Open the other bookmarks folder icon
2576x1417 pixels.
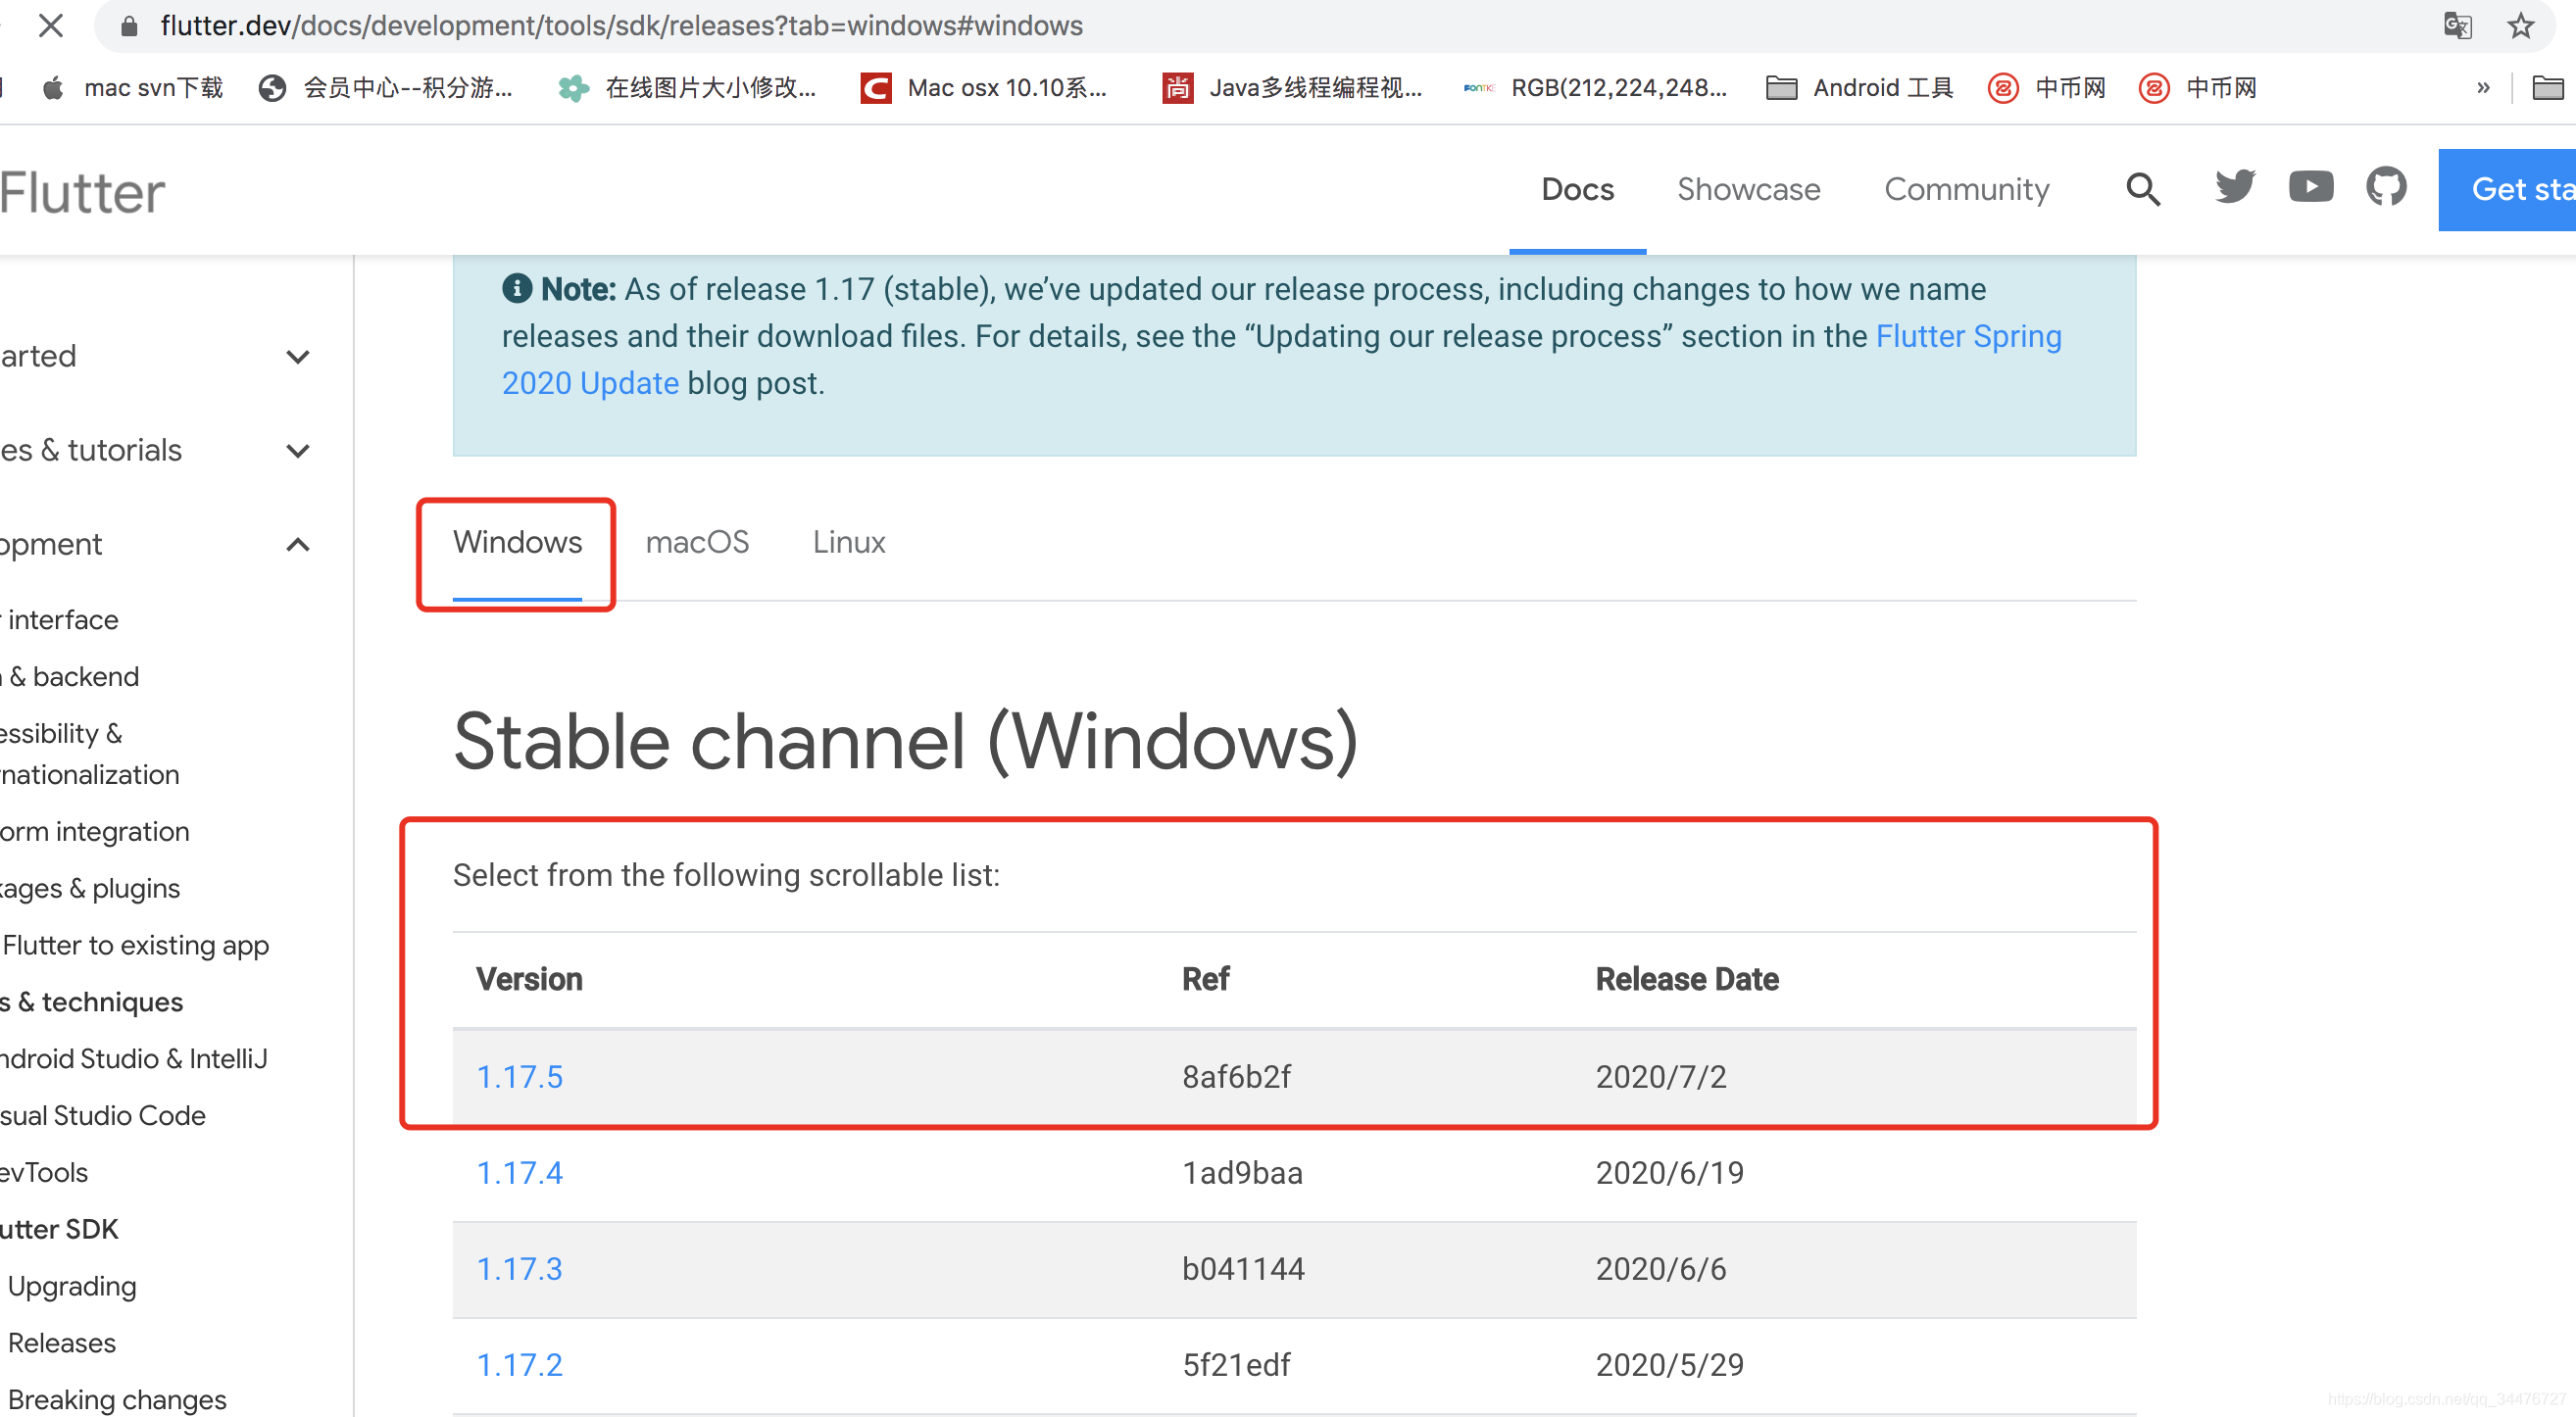[2548, 88]
